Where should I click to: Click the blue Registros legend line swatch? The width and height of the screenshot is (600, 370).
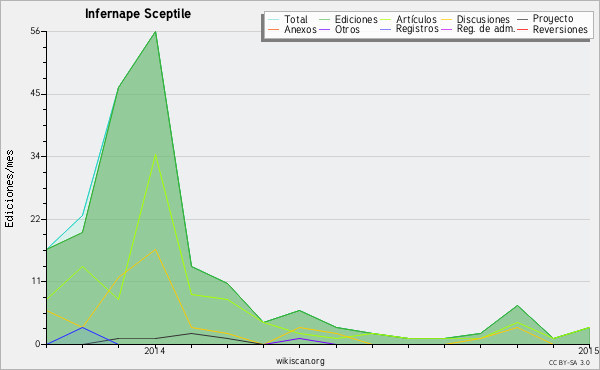click(x=386, y=29)
